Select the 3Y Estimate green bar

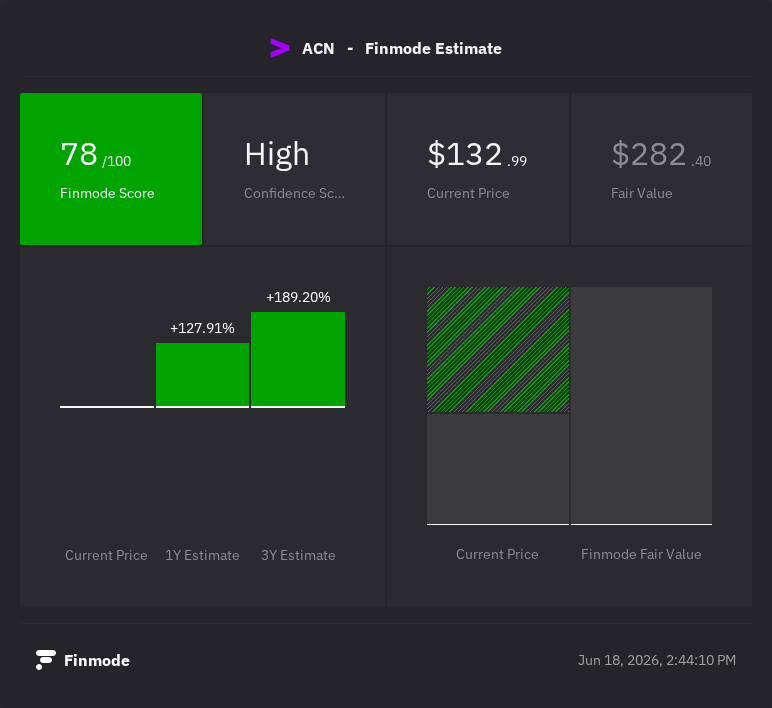(298, 359)
